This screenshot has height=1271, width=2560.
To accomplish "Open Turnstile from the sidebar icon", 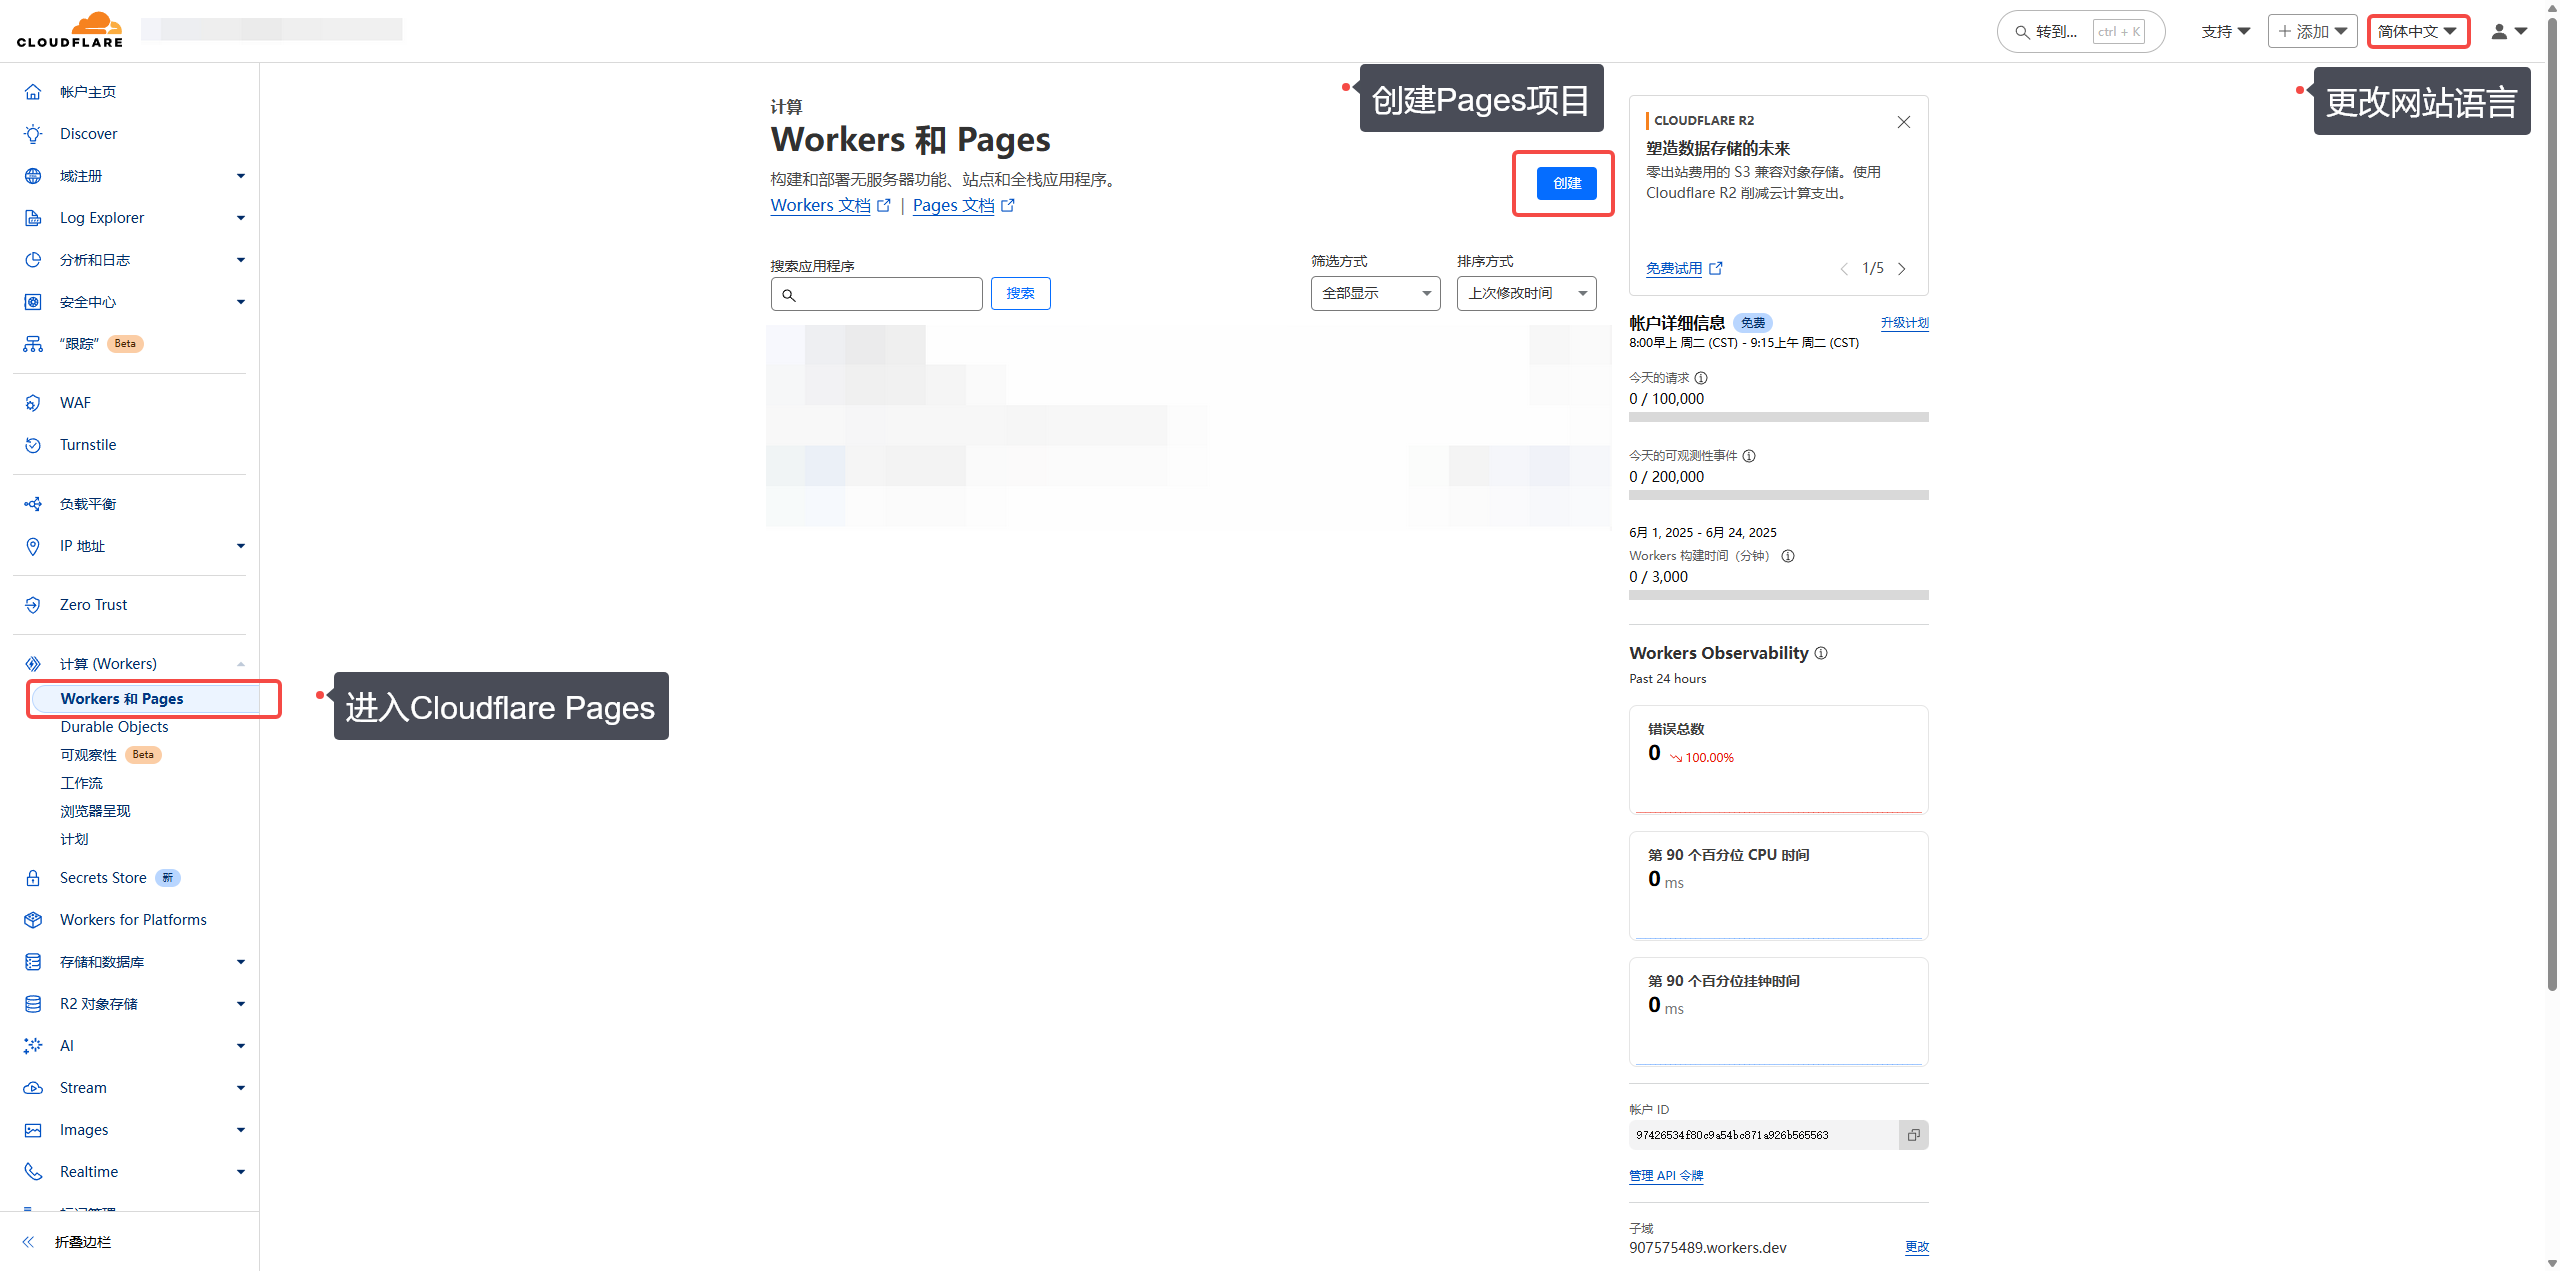I will [33, 444].
